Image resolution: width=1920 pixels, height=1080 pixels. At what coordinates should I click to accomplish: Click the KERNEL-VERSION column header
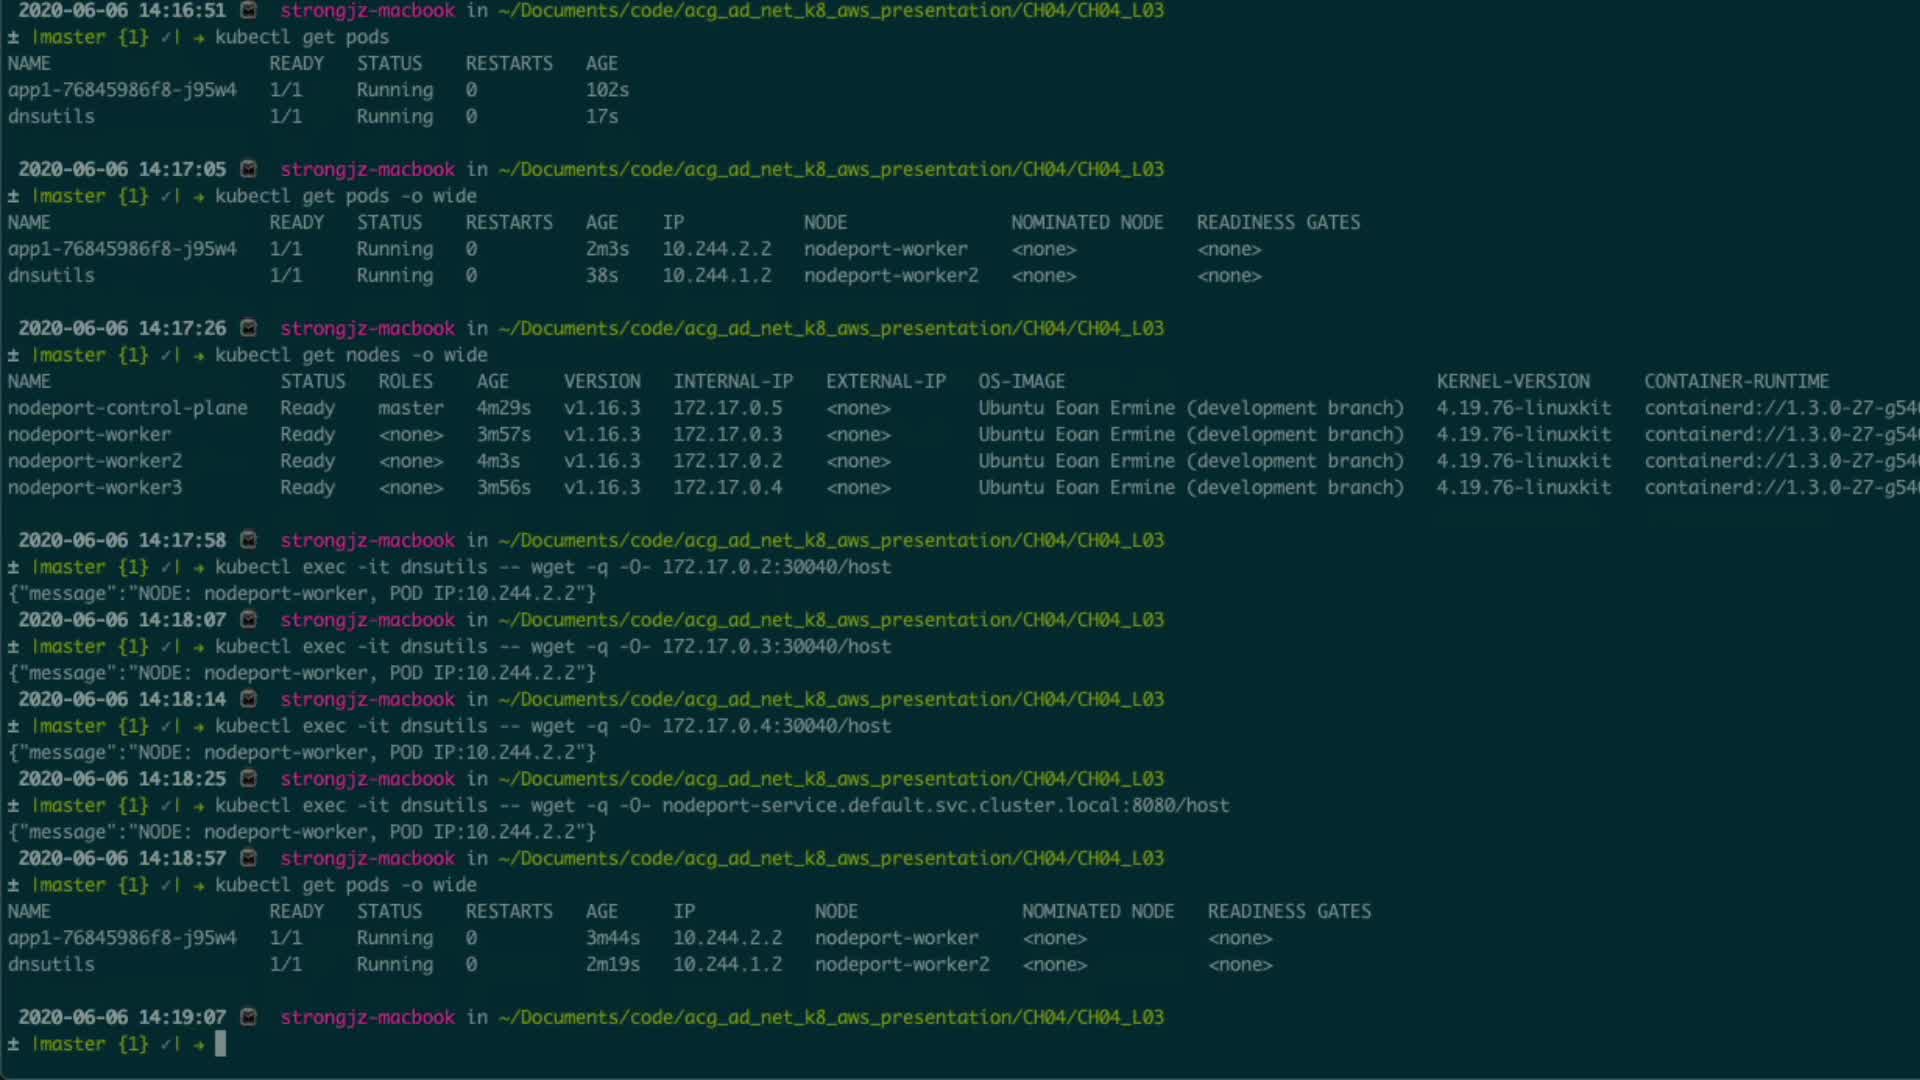click(1512, 381)
